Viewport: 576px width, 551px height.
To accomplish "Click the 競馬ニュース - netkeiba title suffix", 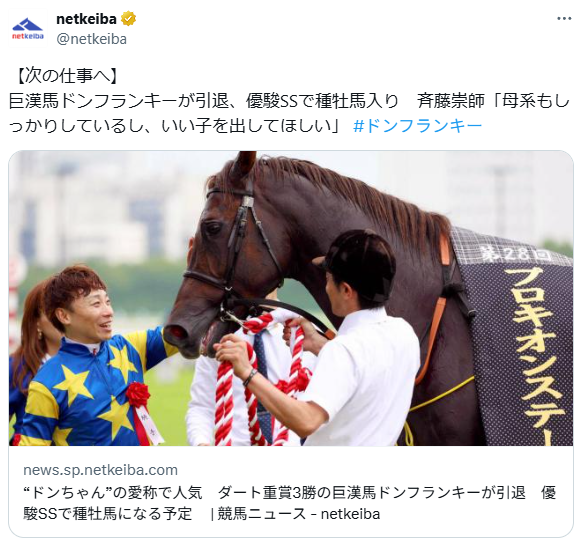I will tap(299, 514).
